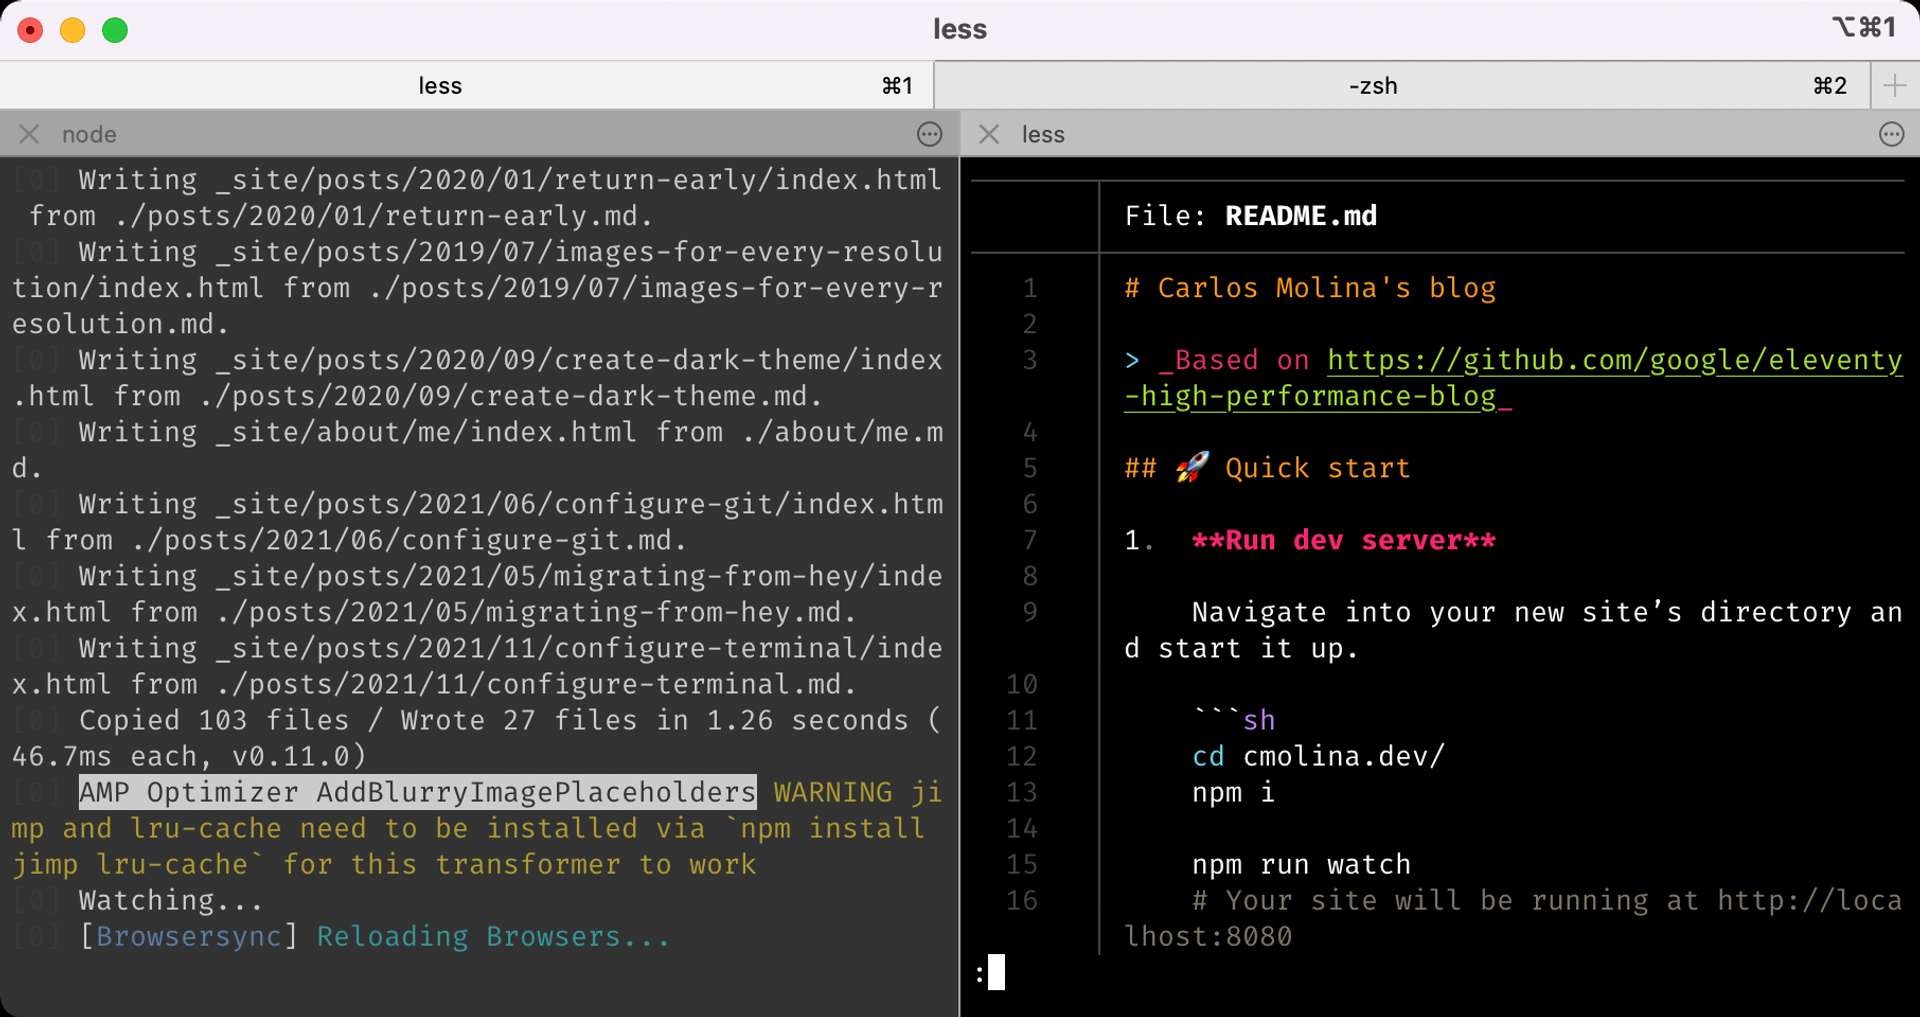Click the green full-screen button
This screenshot has width=1920, height=1017.
[115, 30]
